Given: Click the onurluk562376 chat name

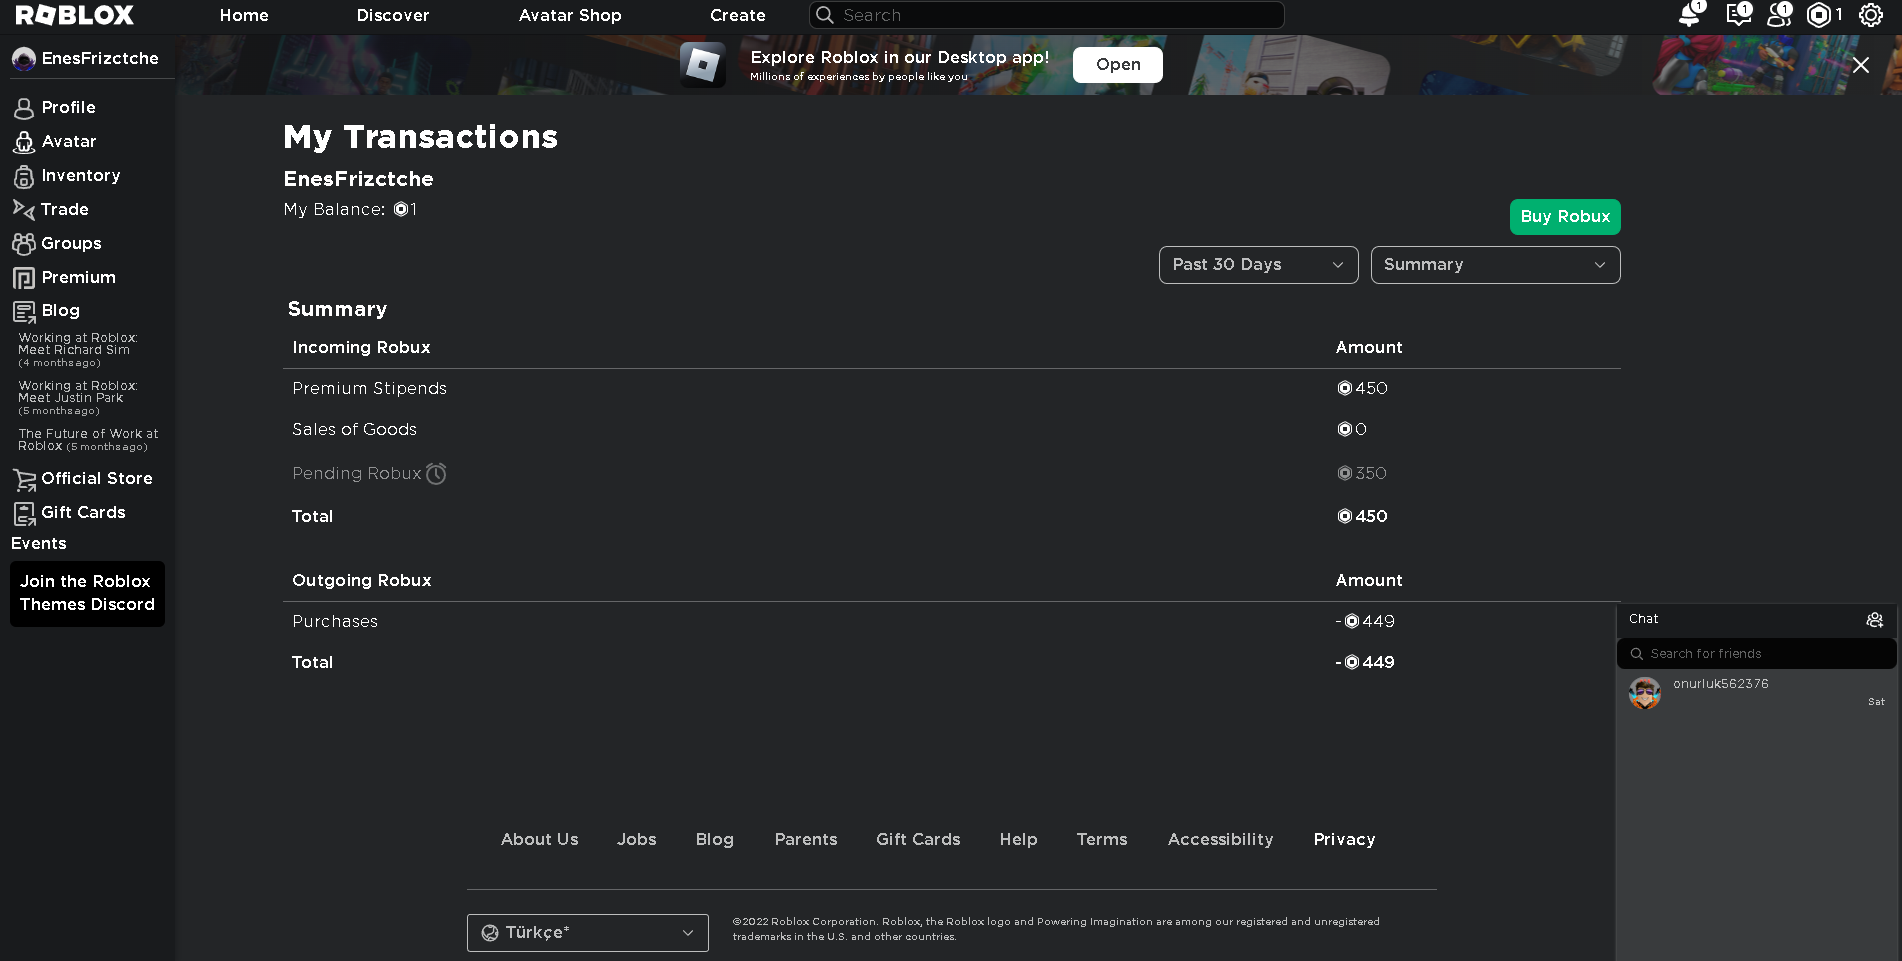Looking at the screenshot, I should coord(1721,684).
